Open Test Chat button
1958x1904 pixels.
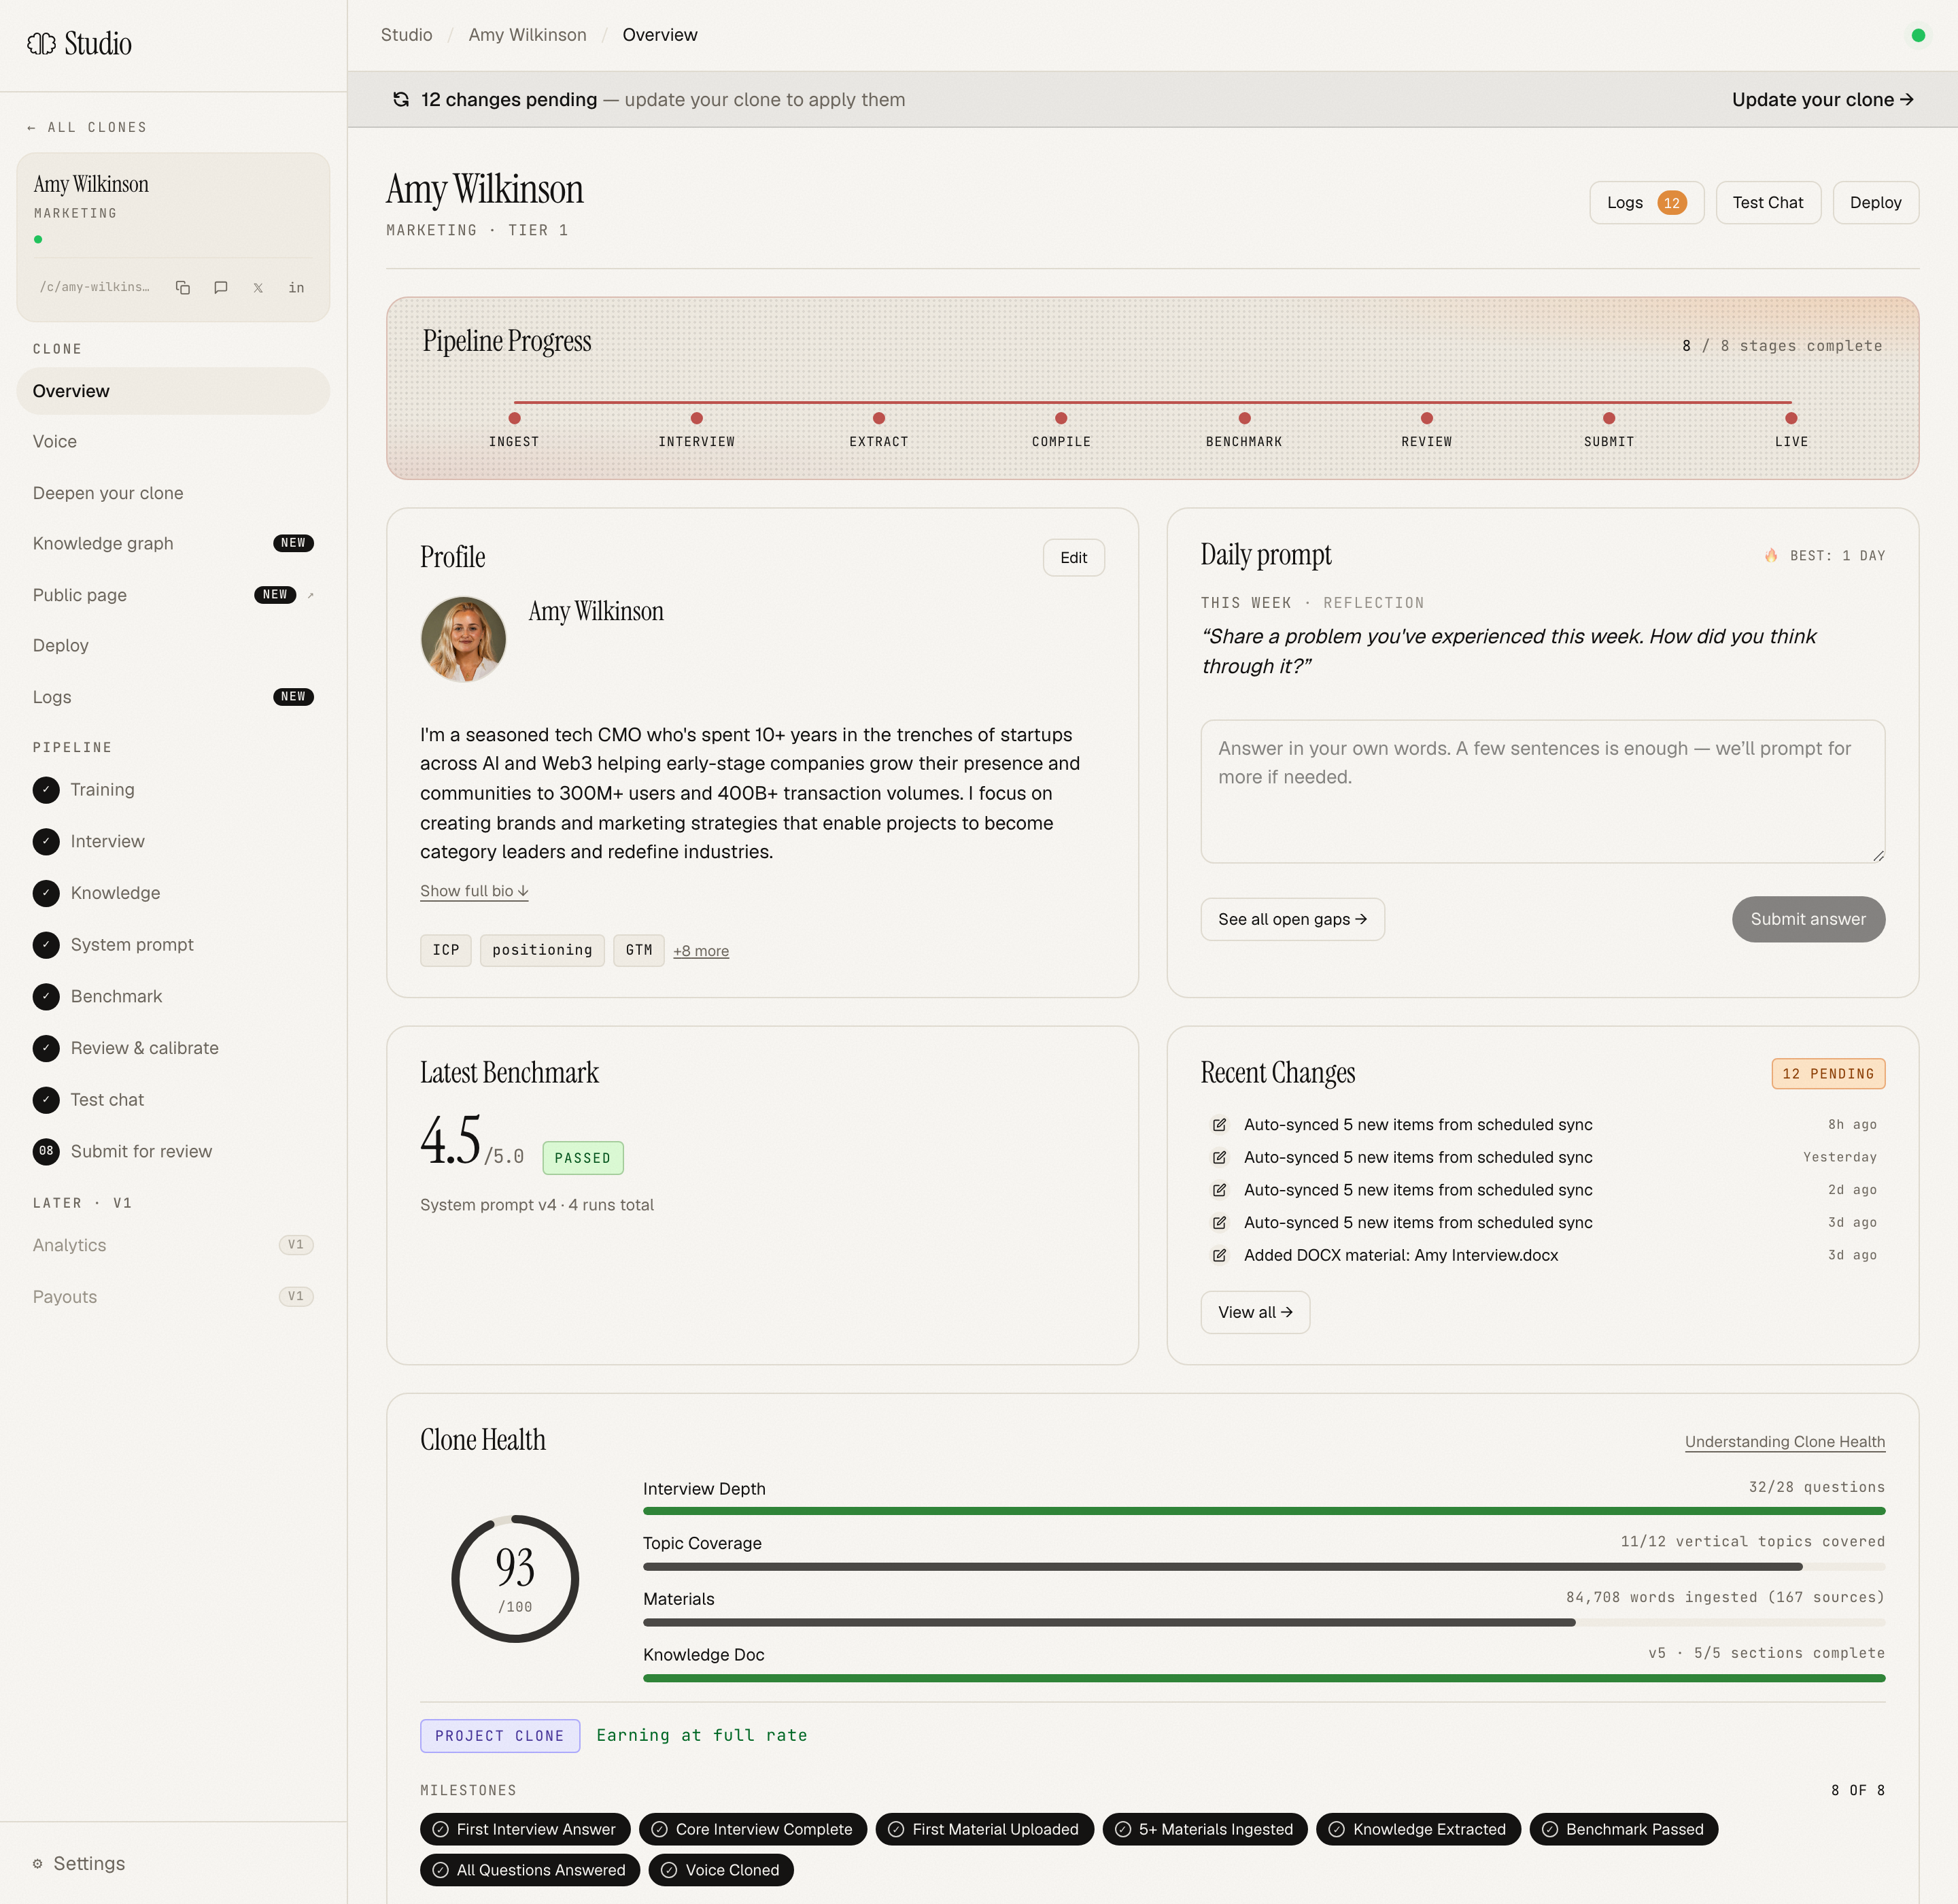point(1767,203)
